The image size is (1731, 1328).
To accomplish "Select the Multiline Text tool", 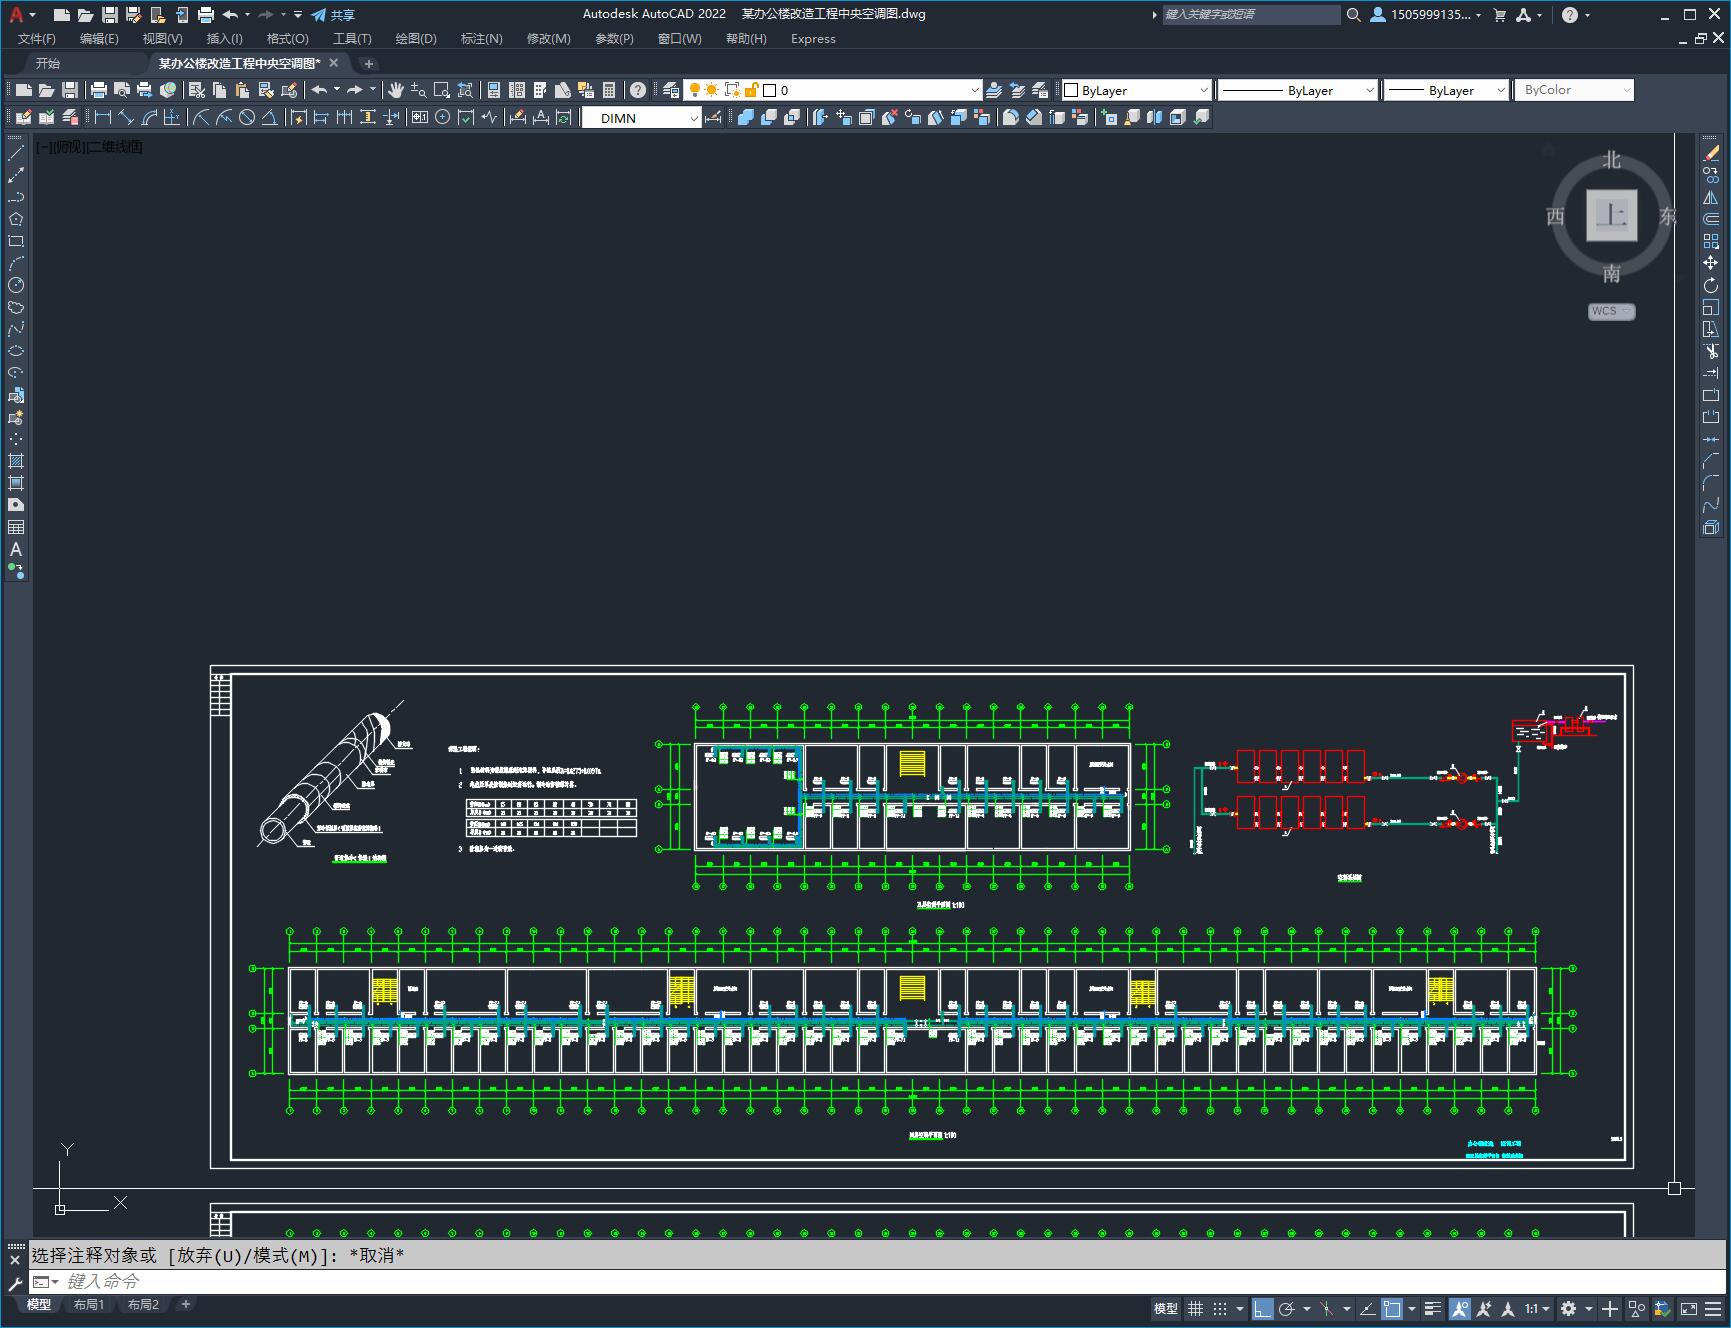I will [16, 549].
